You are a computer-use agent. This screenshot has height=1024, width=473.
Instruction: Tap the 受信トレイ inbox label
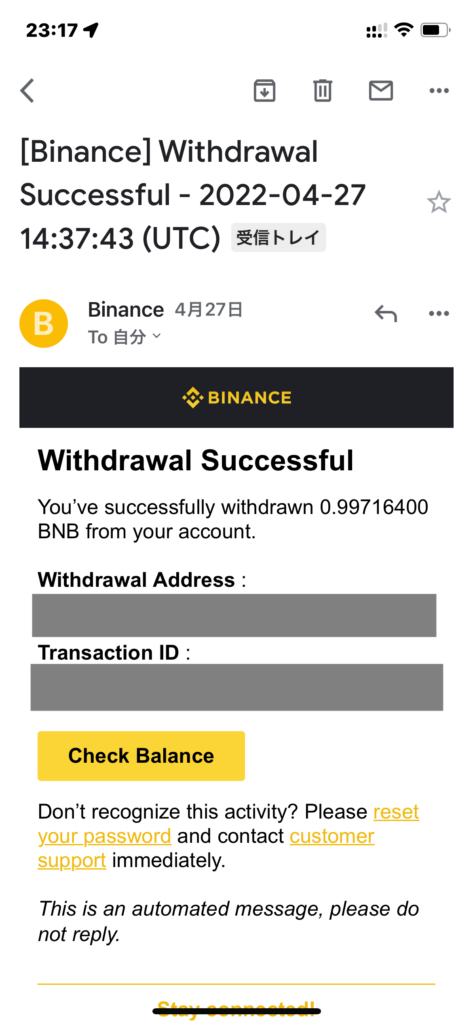point(278,238)
